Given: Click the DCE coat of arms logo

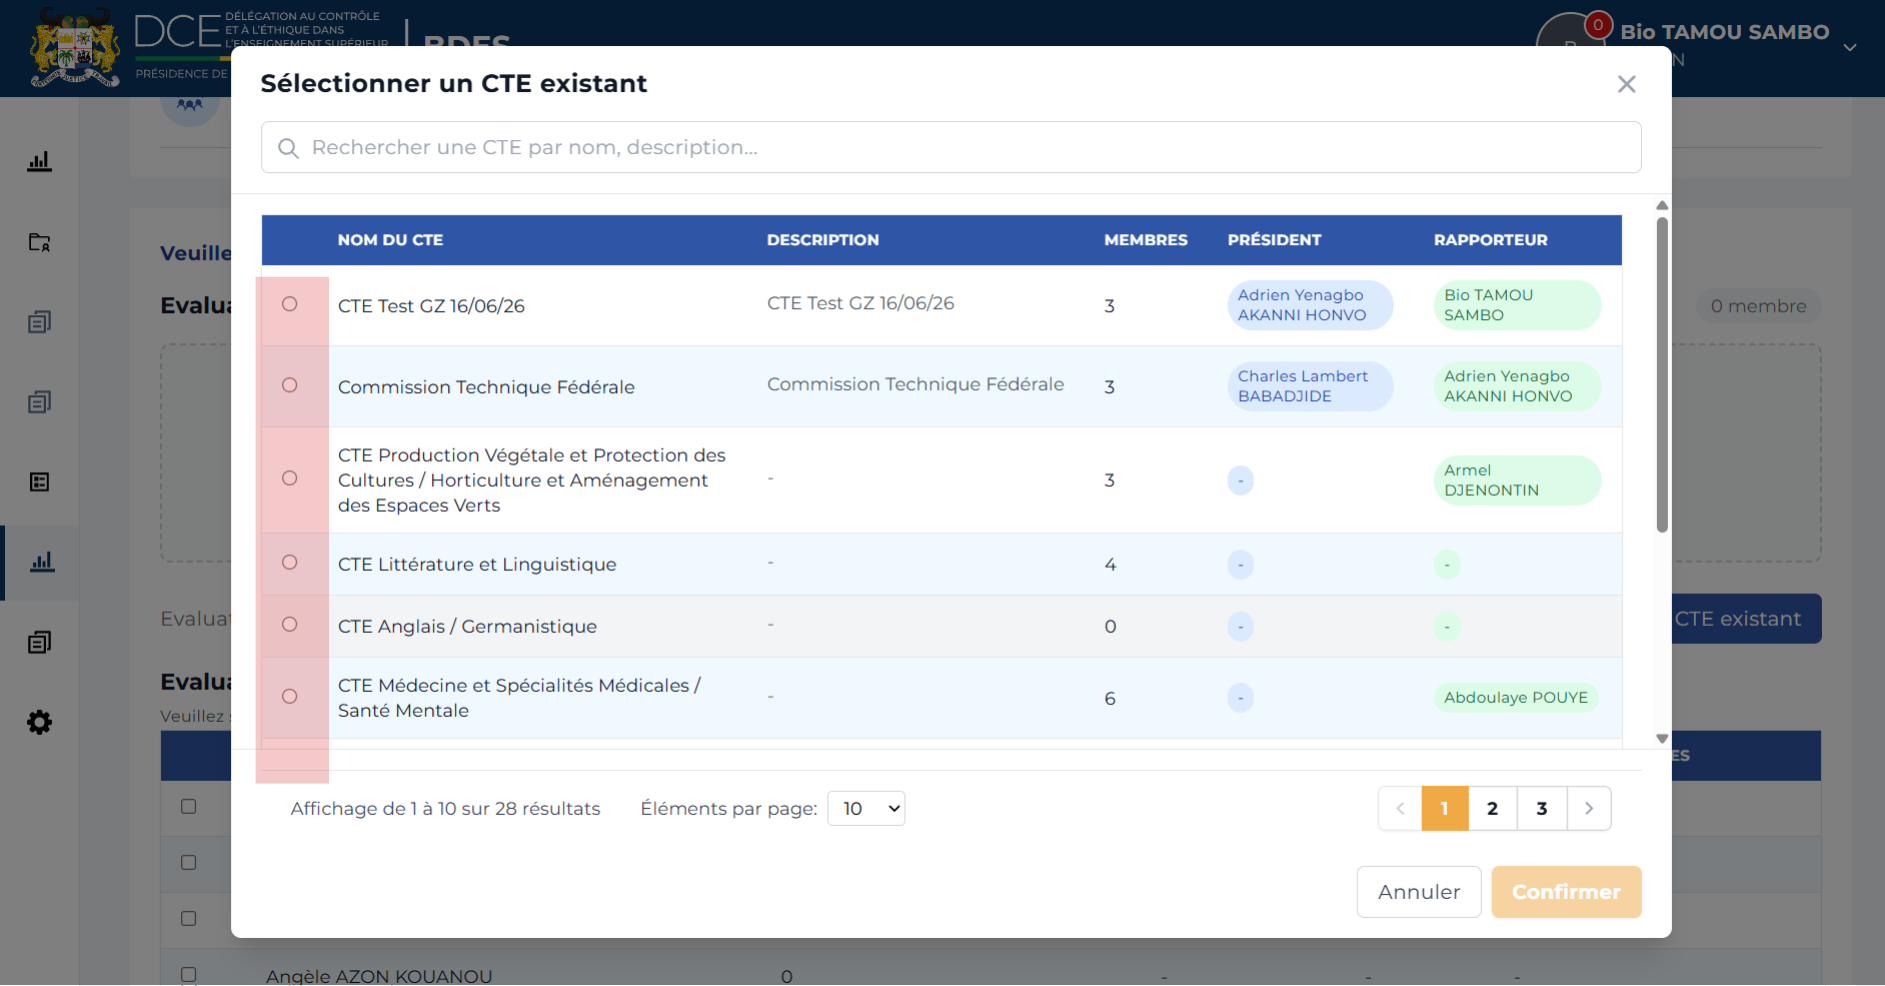Looking at the screenshot, I should click(x=75, y=48).
